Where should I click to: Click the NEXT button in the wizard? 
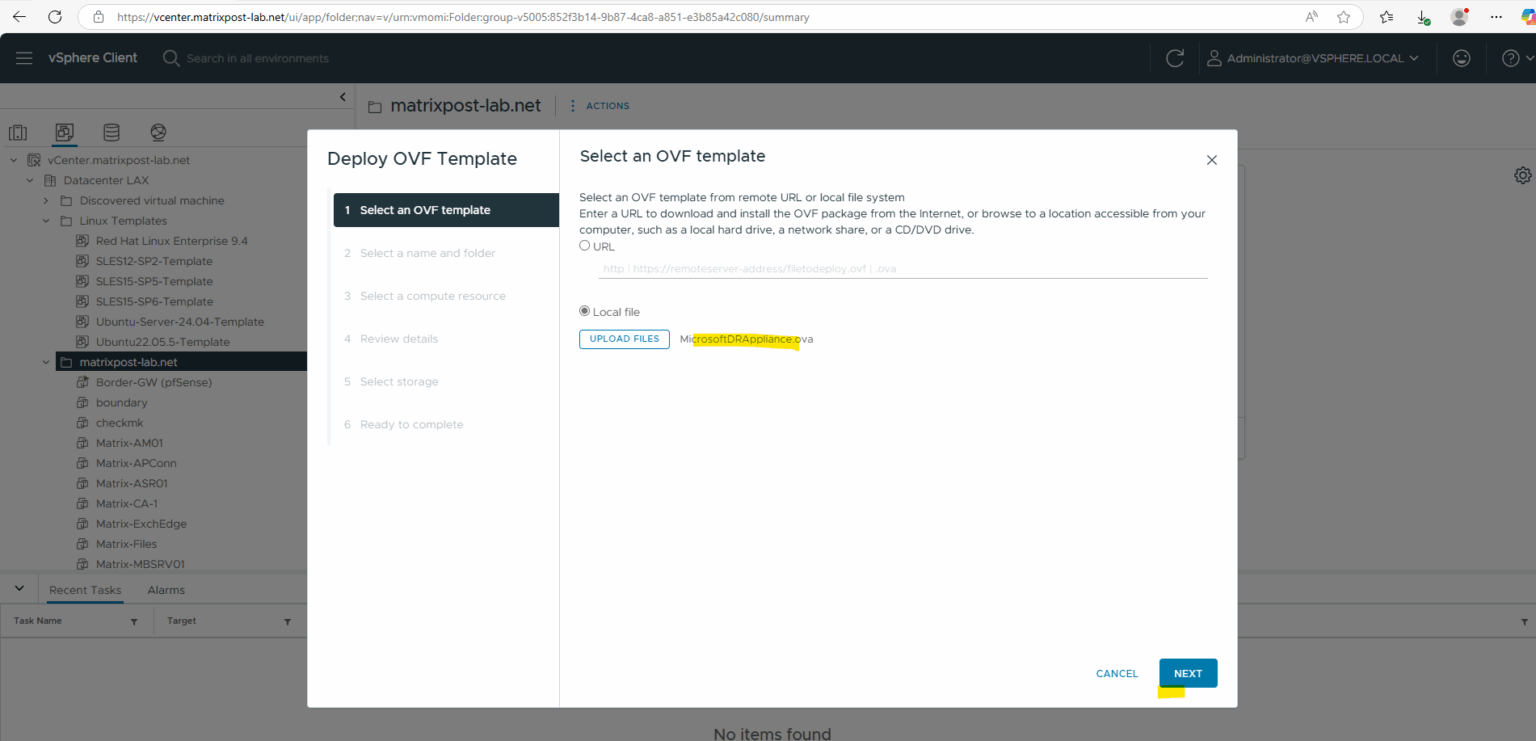[1187, 673]
